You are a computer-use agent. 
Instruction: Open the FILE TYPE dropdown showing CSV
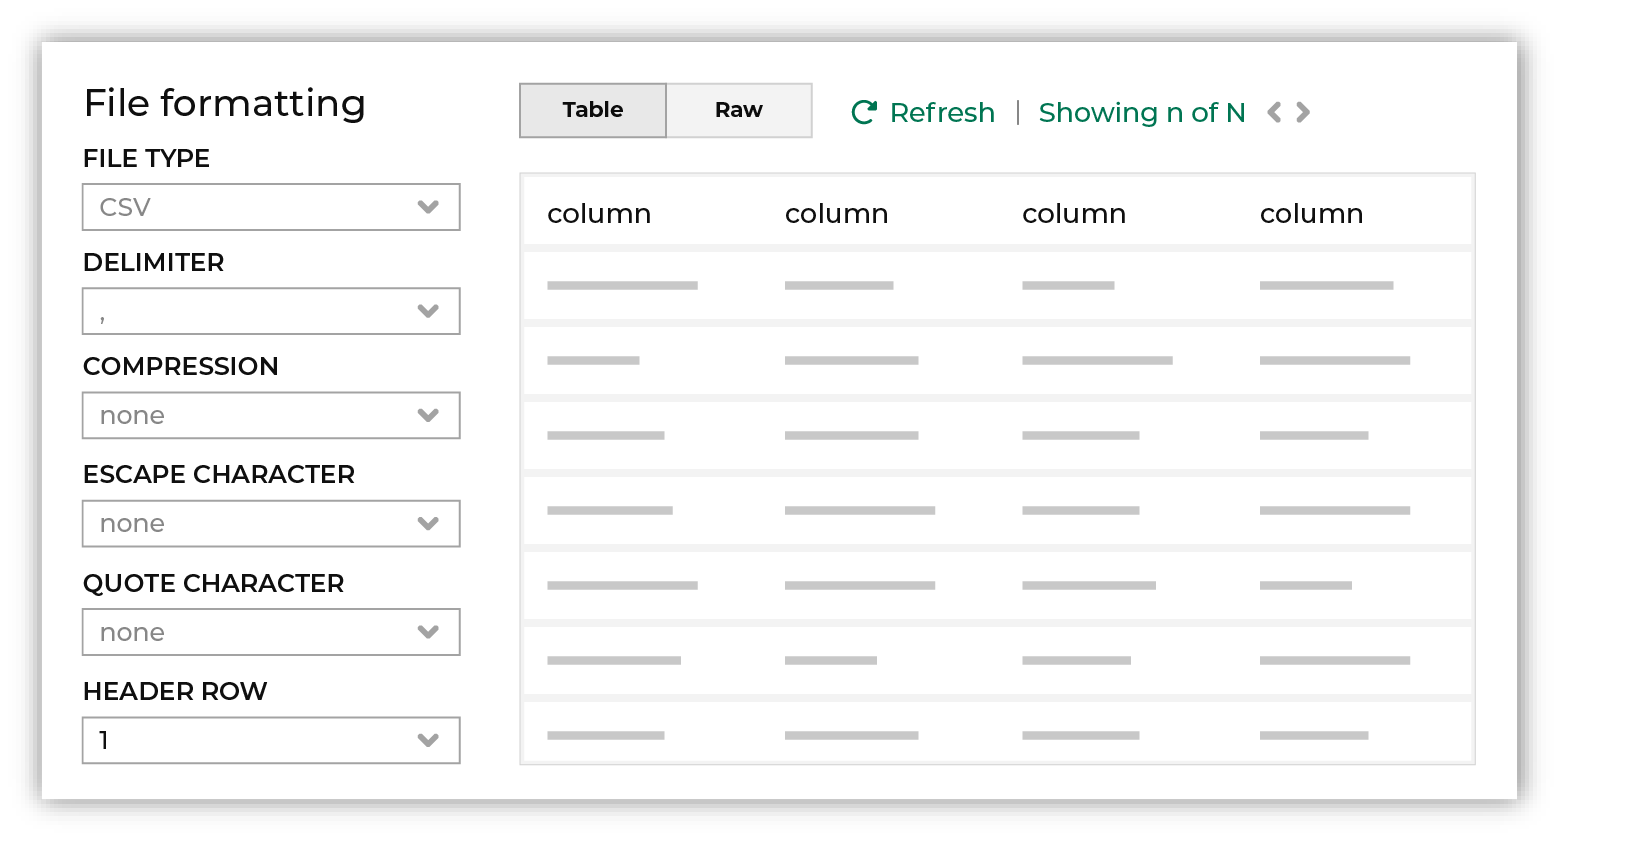pyautogui.click(x=271, y=207)
